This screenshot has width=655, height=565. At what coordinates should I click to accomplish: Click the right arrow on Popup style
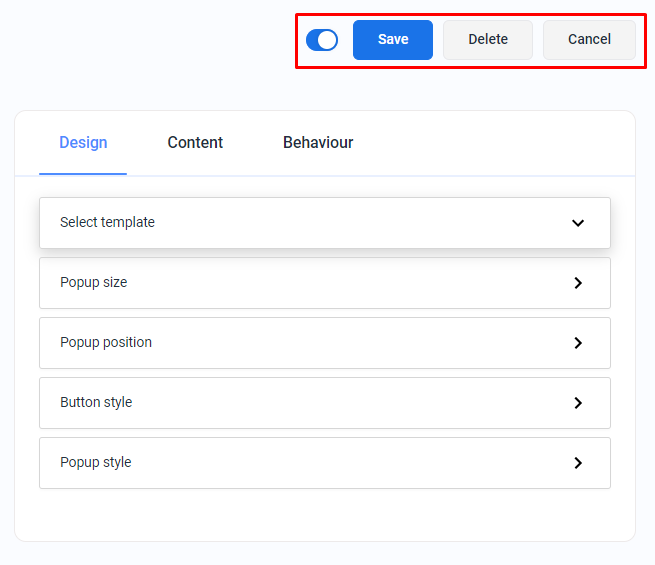point(578,463)
